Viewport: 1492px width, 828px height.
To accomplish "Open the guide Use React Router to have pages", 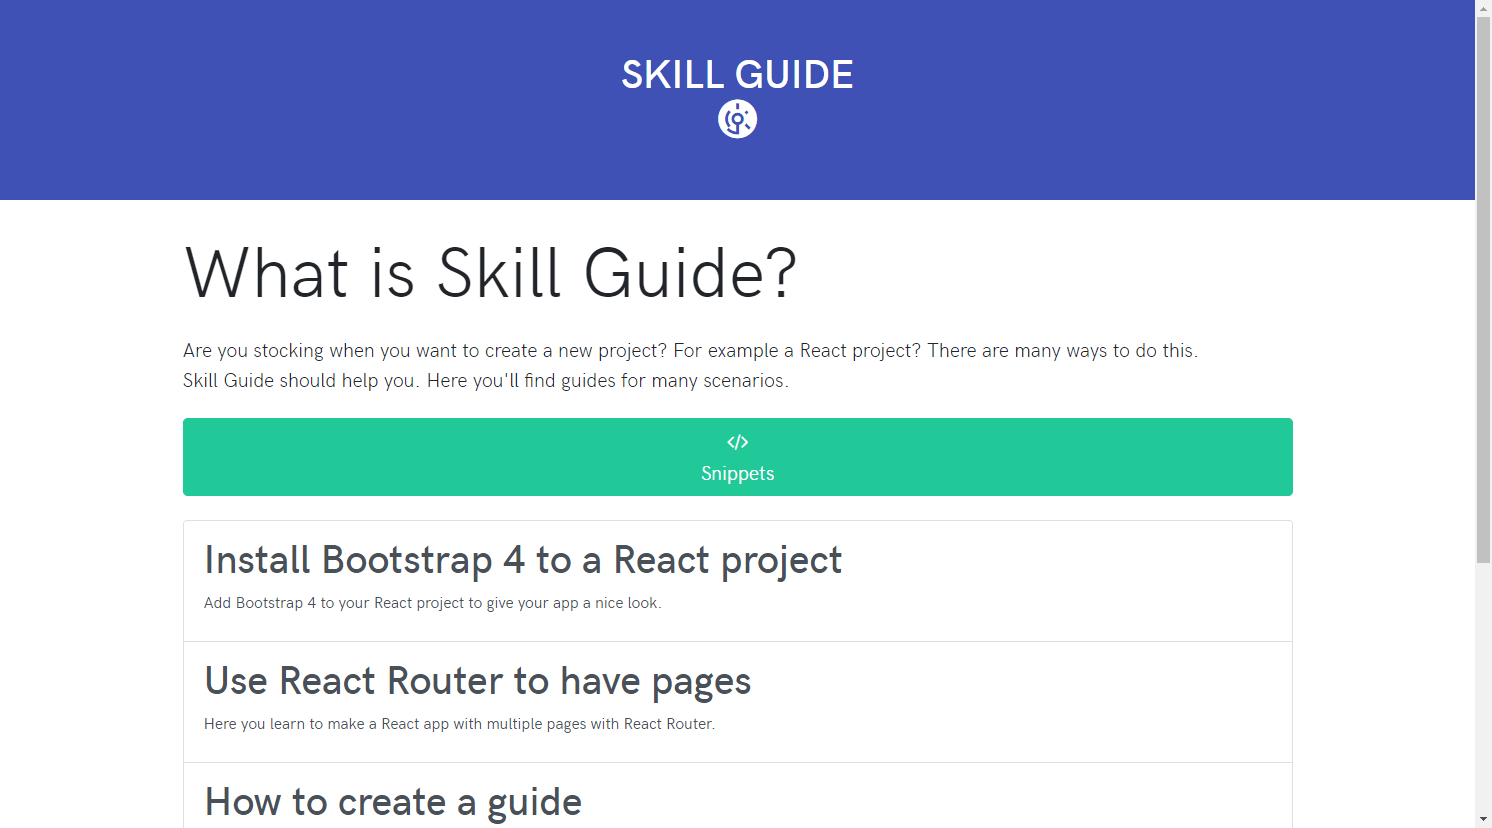I will point(477,681).
